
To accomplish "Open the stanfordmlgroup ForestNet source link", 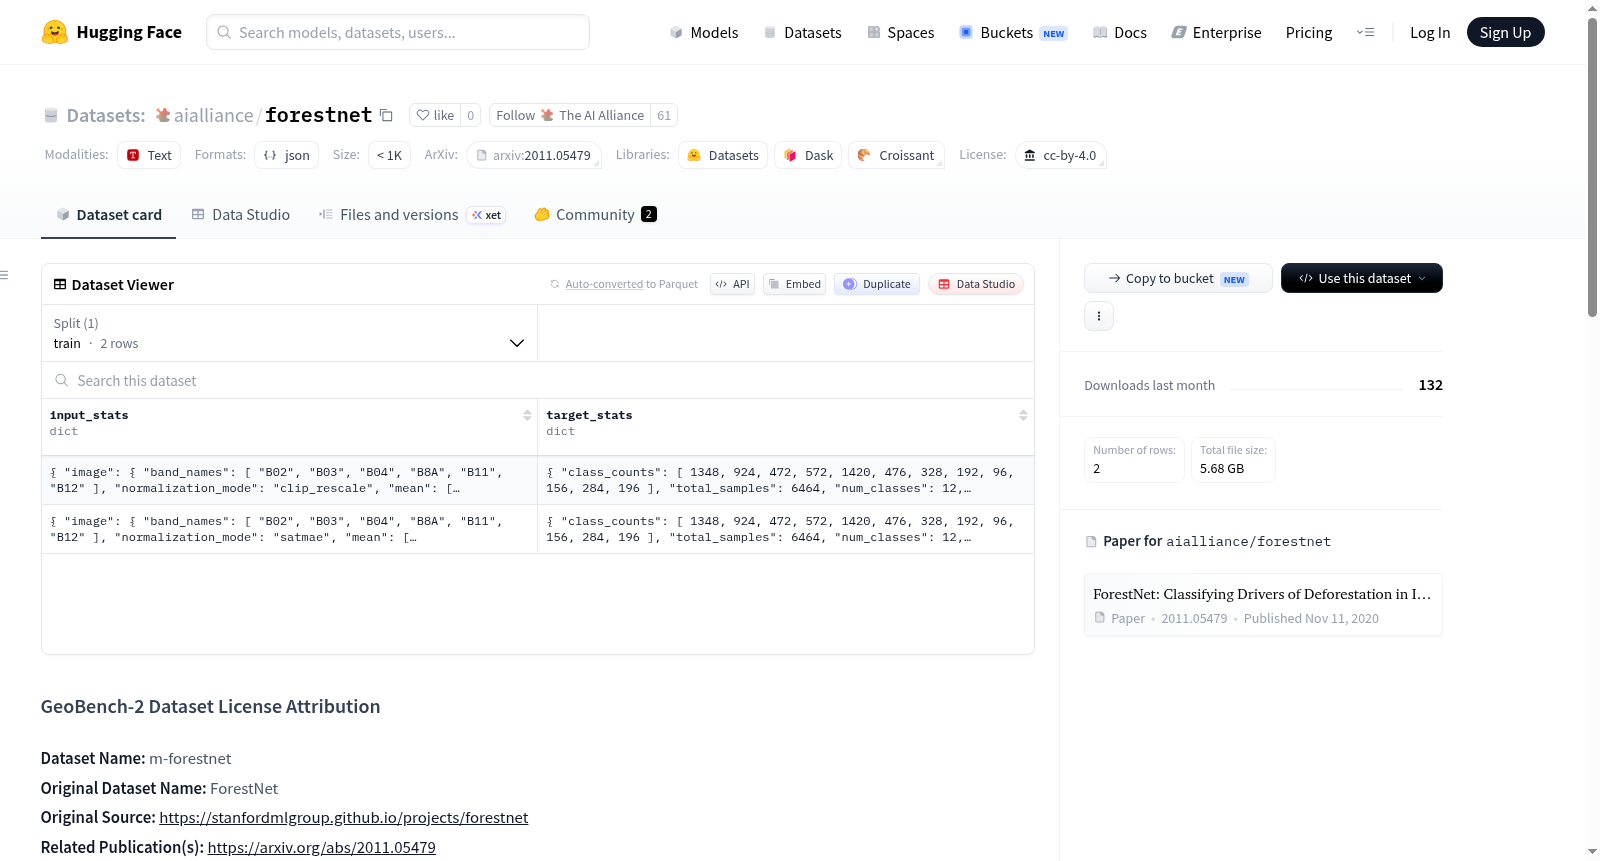I will 344,817.
